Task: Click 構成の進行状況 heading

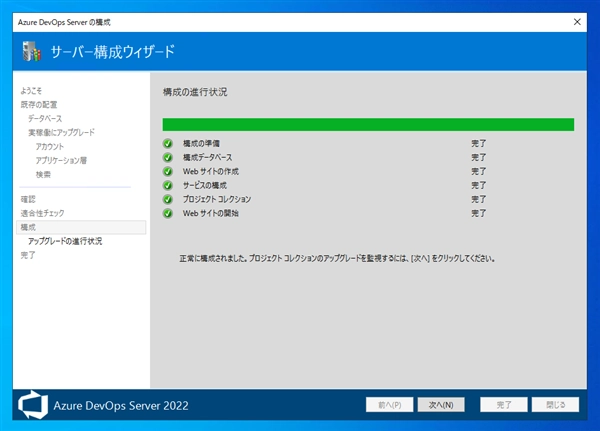Action: [x=195, y=92]
